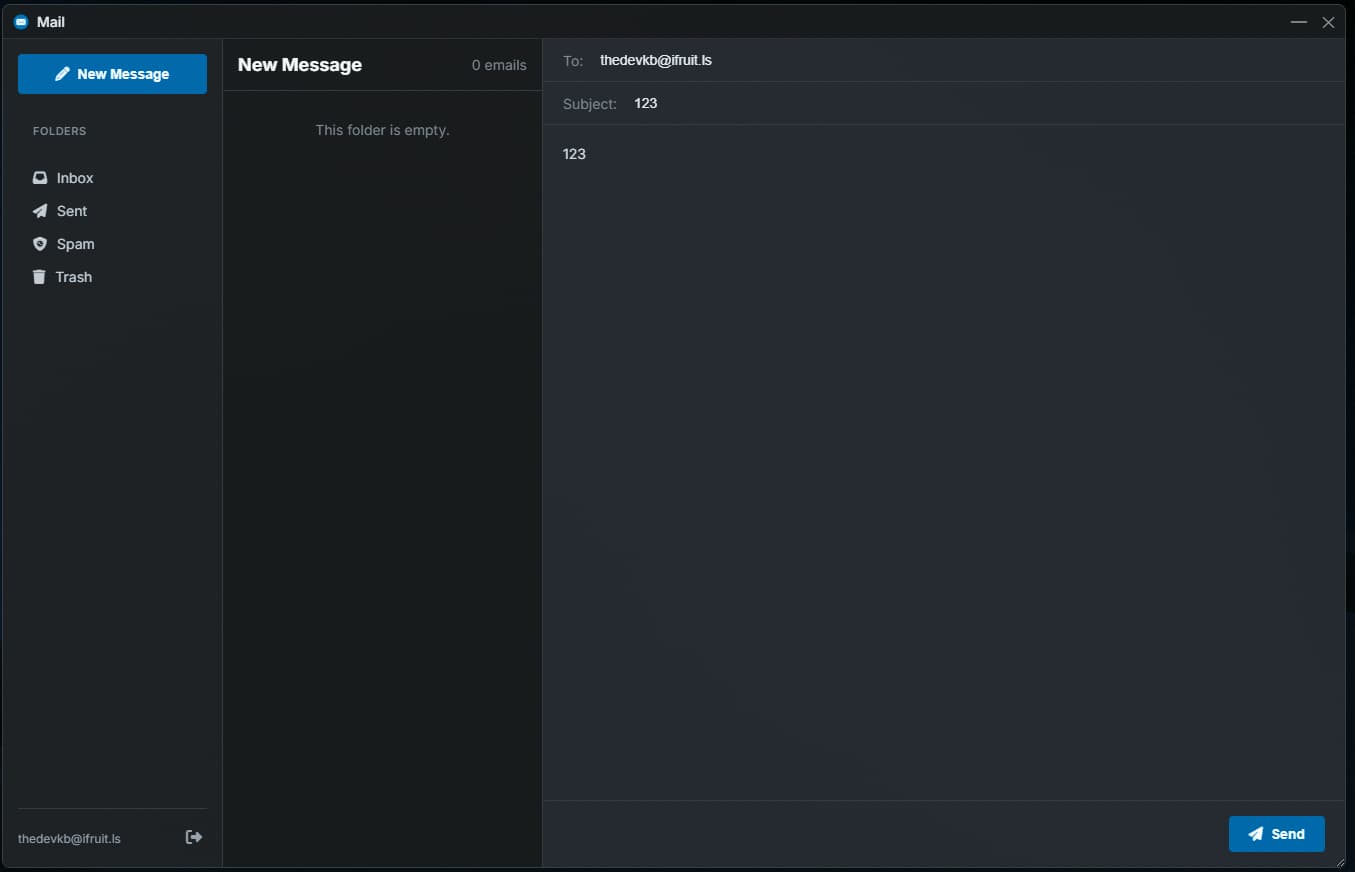Click the Spam shield icon
Viewport: 1355px width, 872px height.
40,244
